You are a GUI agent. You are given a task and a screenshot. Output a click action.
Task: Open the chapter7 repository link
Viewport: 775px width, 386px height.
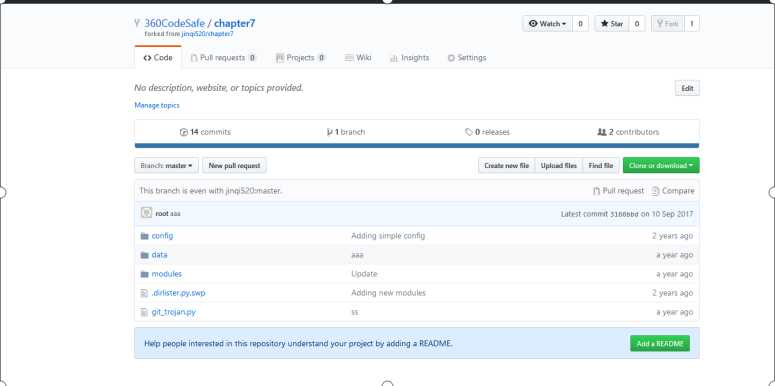point(235,23)
